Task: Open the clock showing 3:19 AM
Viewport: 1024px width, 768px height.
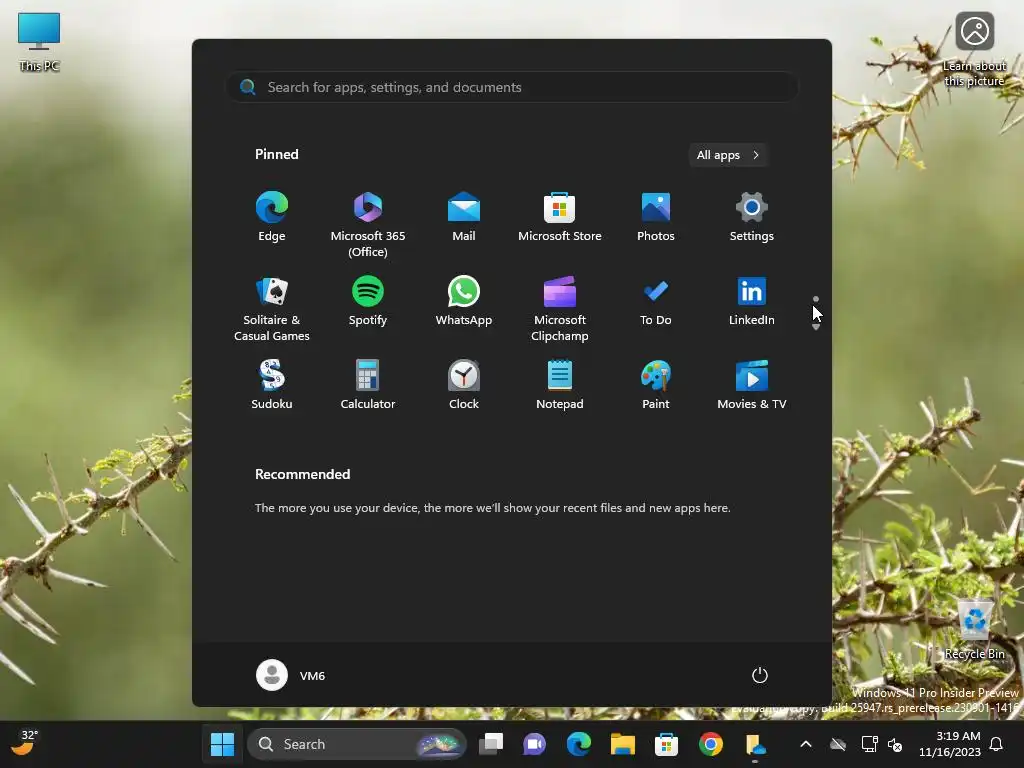Action: point(950,744)
